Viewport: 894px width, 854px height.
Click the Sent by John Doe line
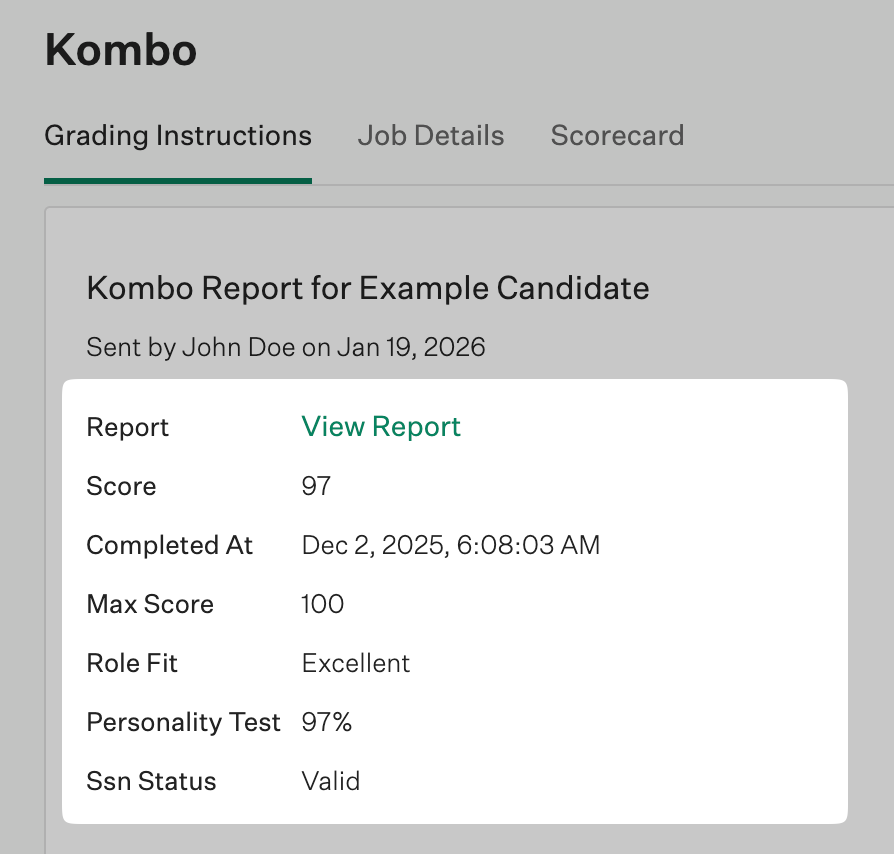click(x=286, y=348)
